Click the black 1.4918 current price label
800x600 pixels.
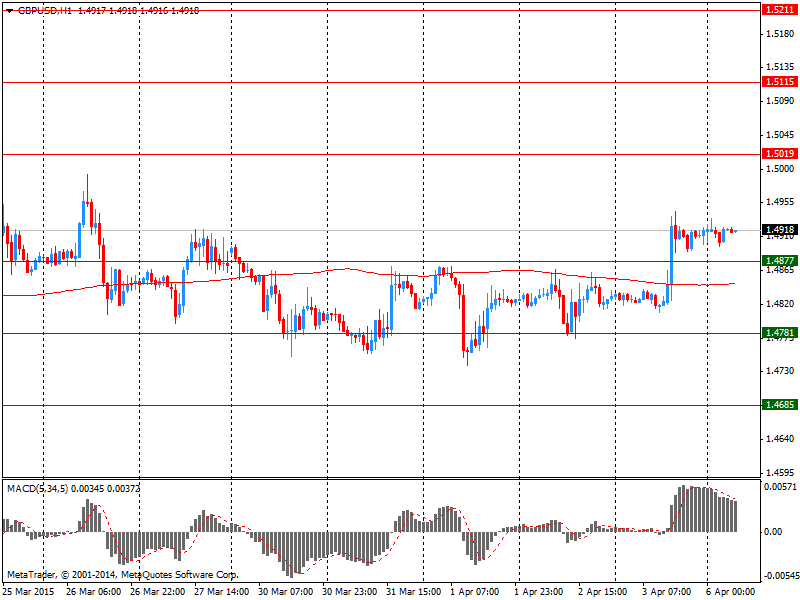(x=780, y=230)
